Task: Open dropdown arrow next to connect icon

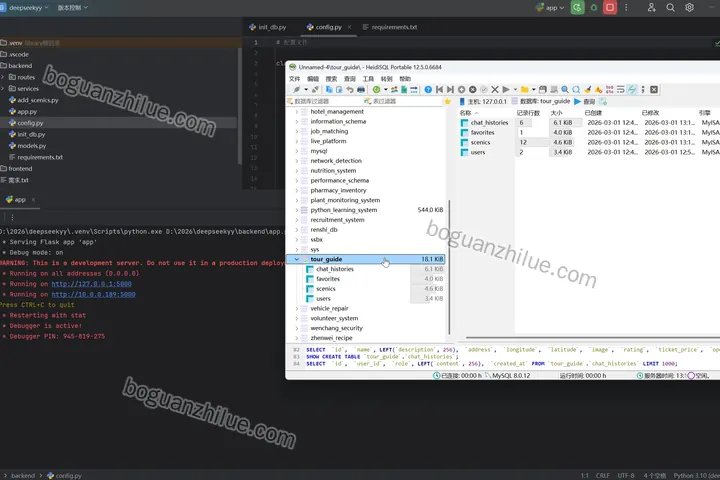Action: (x=306, y=90)
